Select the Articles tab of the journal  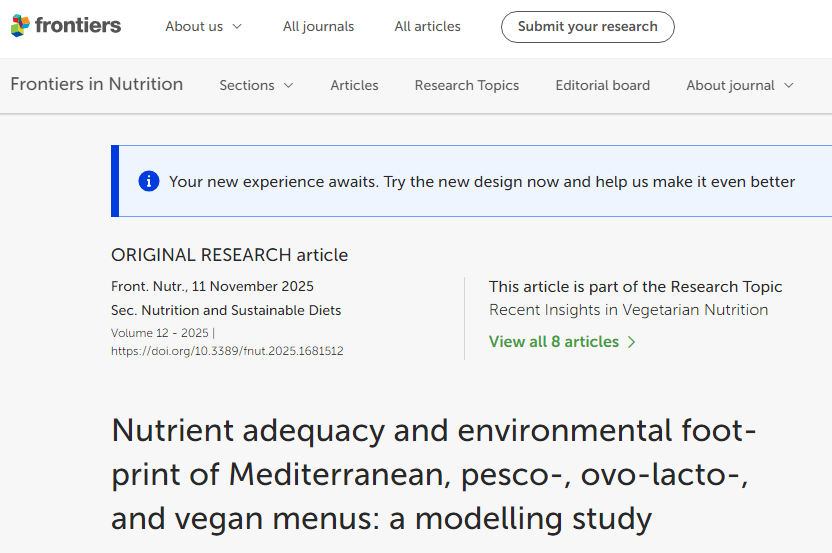354,85
